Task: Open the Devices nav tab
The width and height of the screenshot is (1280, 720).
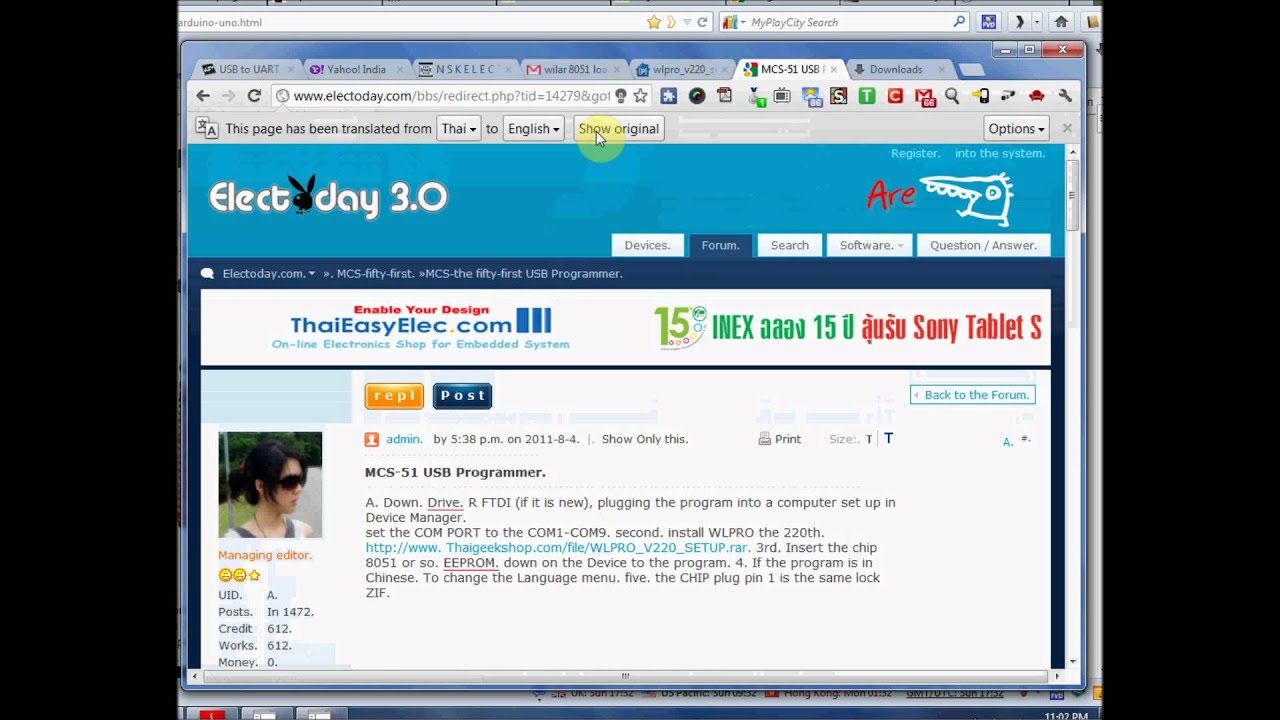Action: pos(648,245)
